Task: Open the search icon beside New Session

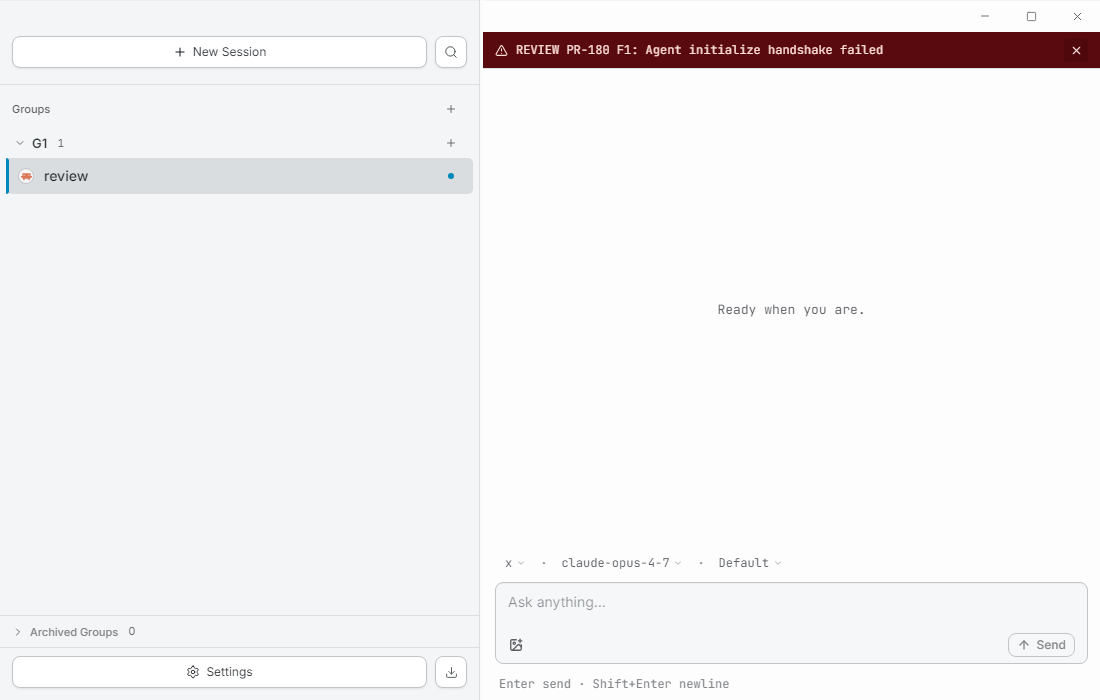Action: (x=451, y=51)
